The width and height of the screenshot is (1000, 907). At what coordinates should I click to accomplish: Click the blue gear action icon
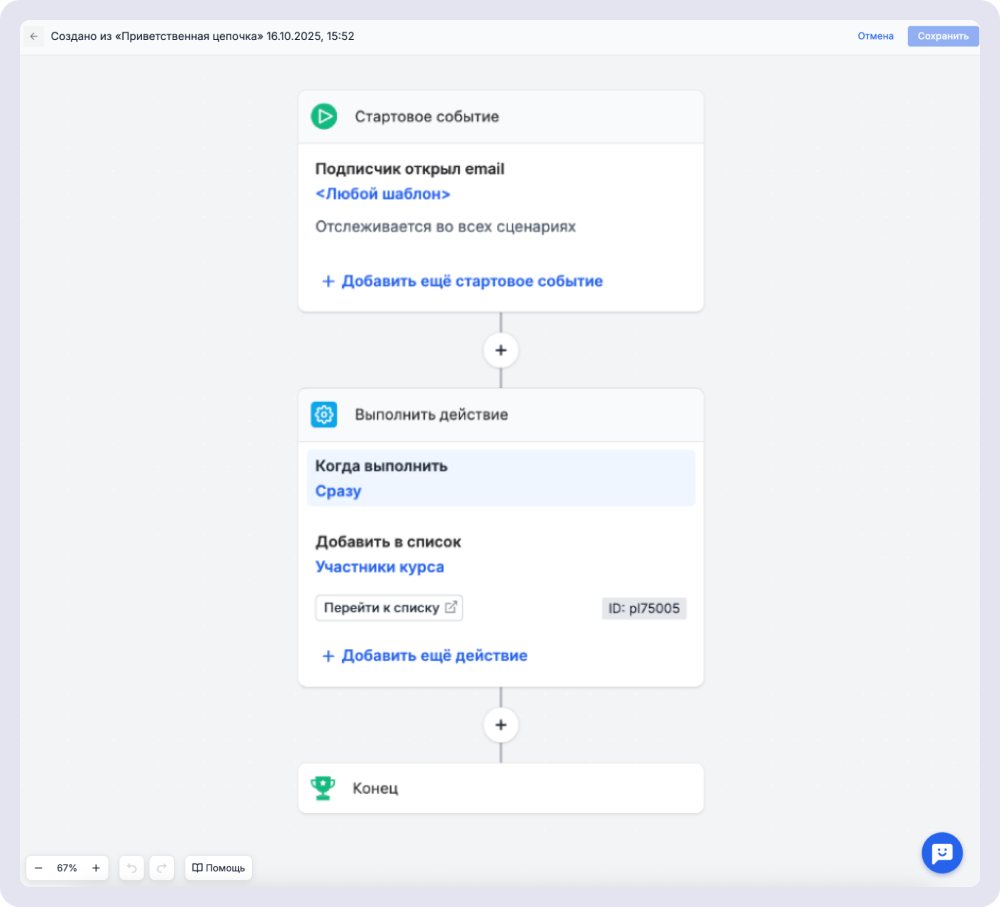point(323,414)
